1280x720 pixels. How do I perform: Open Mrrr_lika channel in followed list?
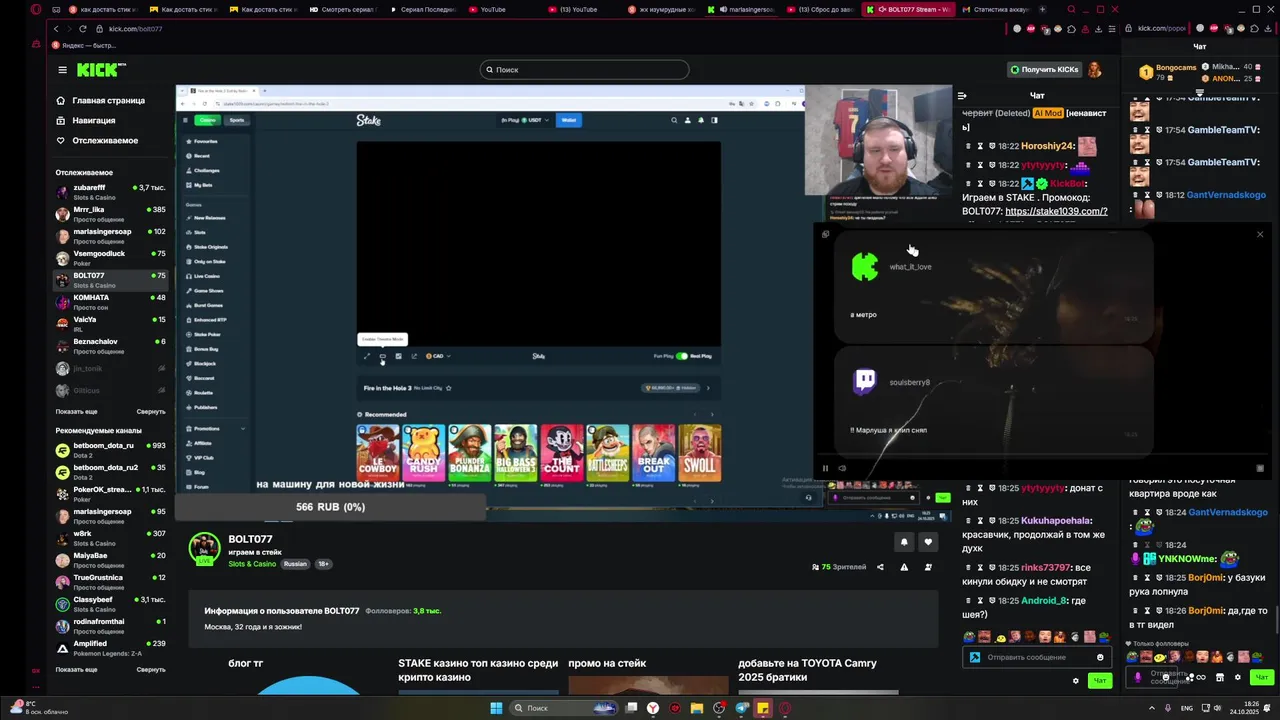pyautogui.click(x=110, y=214)
